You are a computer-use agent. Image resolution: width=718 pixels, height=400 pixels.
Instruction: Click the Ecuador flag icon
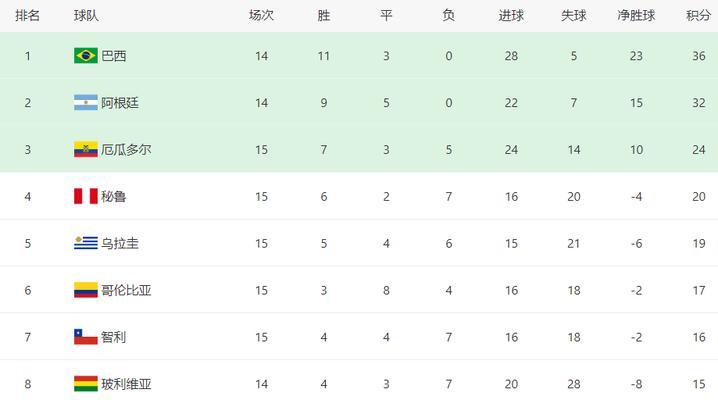coord(86,150)
